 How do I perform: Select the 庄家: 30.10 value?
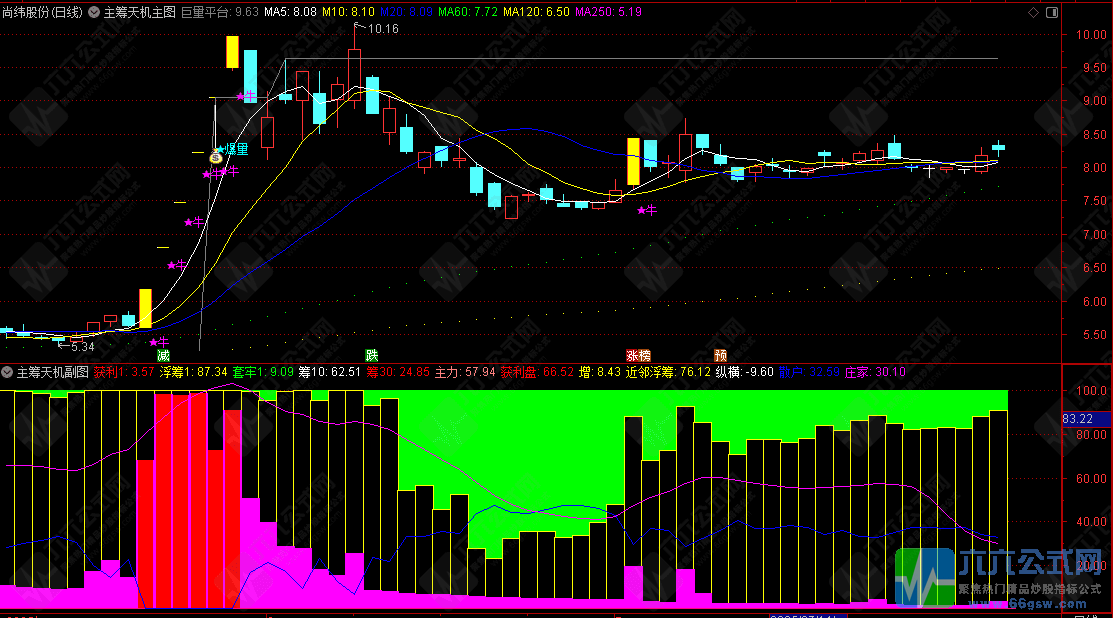pos(875,372)
